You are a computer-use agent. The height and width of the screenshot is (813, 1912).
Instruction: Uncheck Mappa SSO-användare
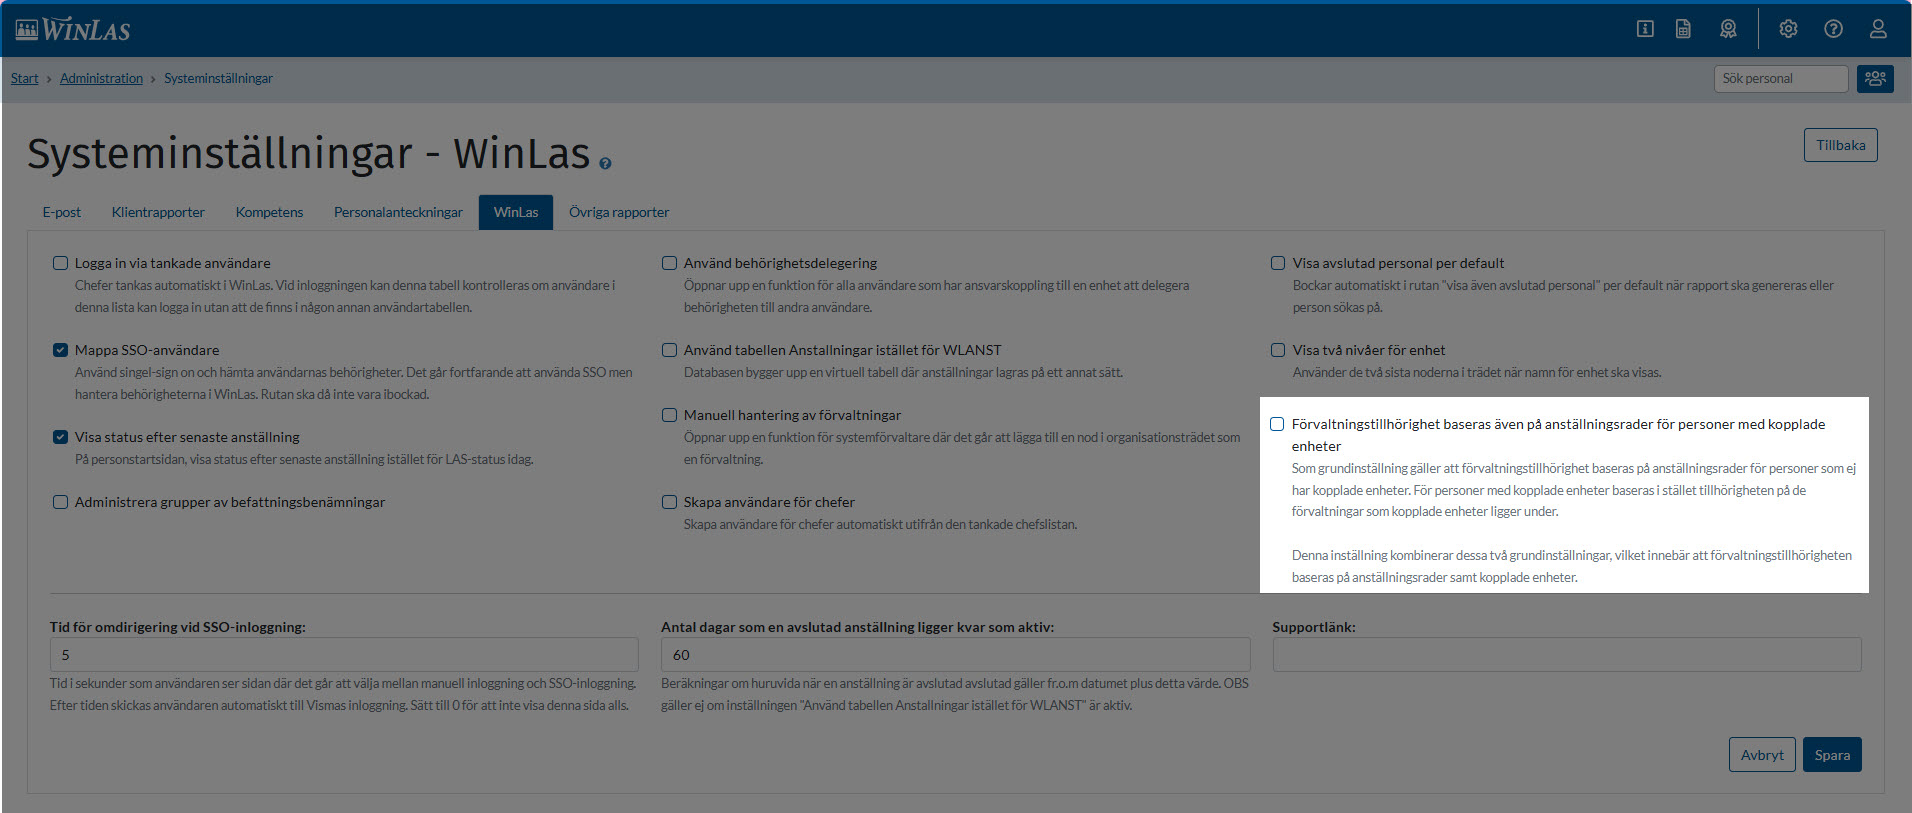pyautogui.click(x=61, y=350)
